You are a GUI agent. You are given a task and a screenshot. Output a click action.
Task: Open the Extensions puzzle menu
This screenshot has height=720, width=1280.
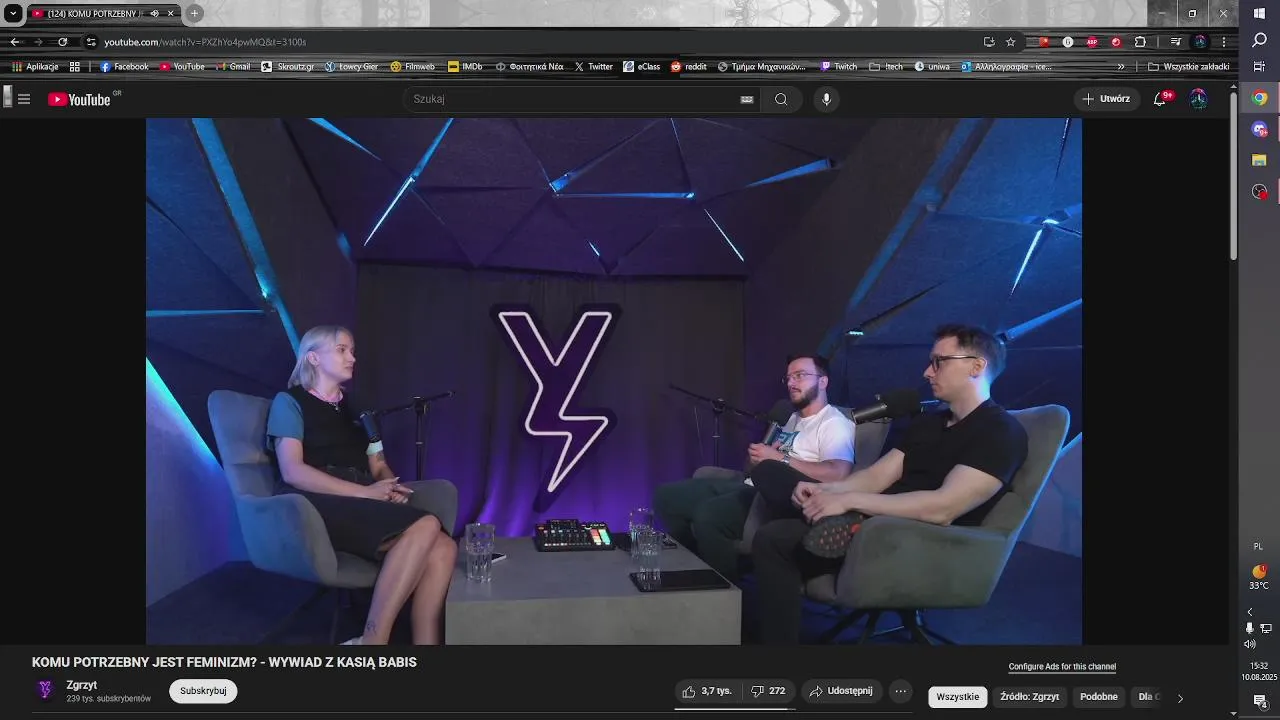click(x=1140, y=42)
